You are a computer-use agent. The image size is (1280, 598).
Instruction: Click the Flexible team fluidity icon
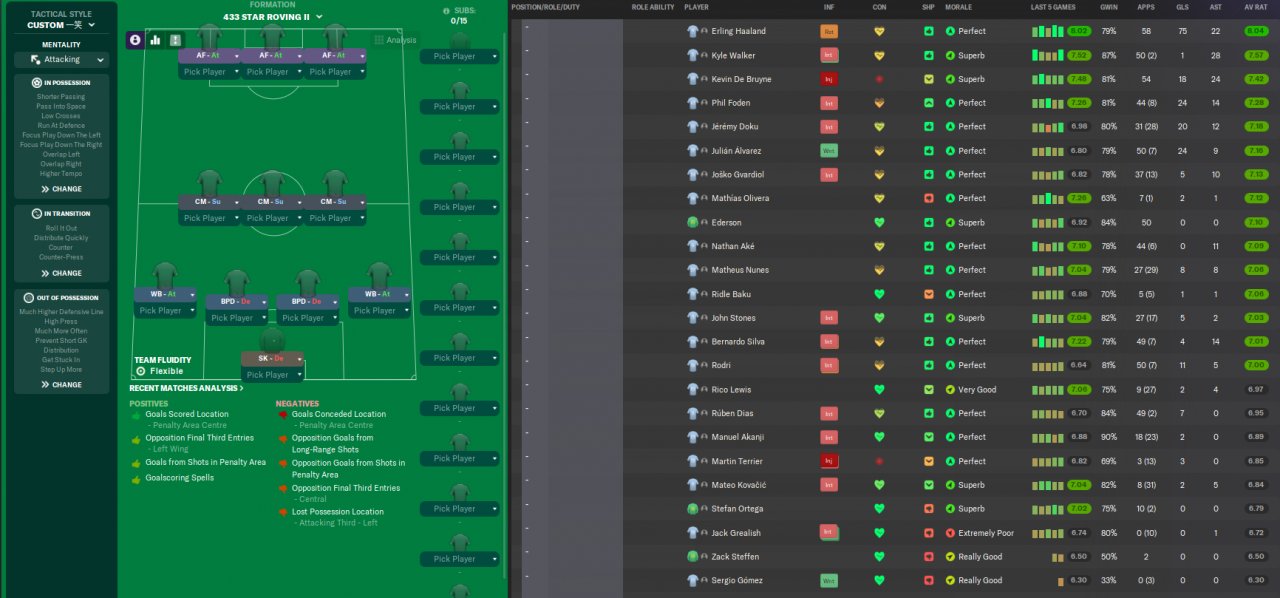point(141,371)
